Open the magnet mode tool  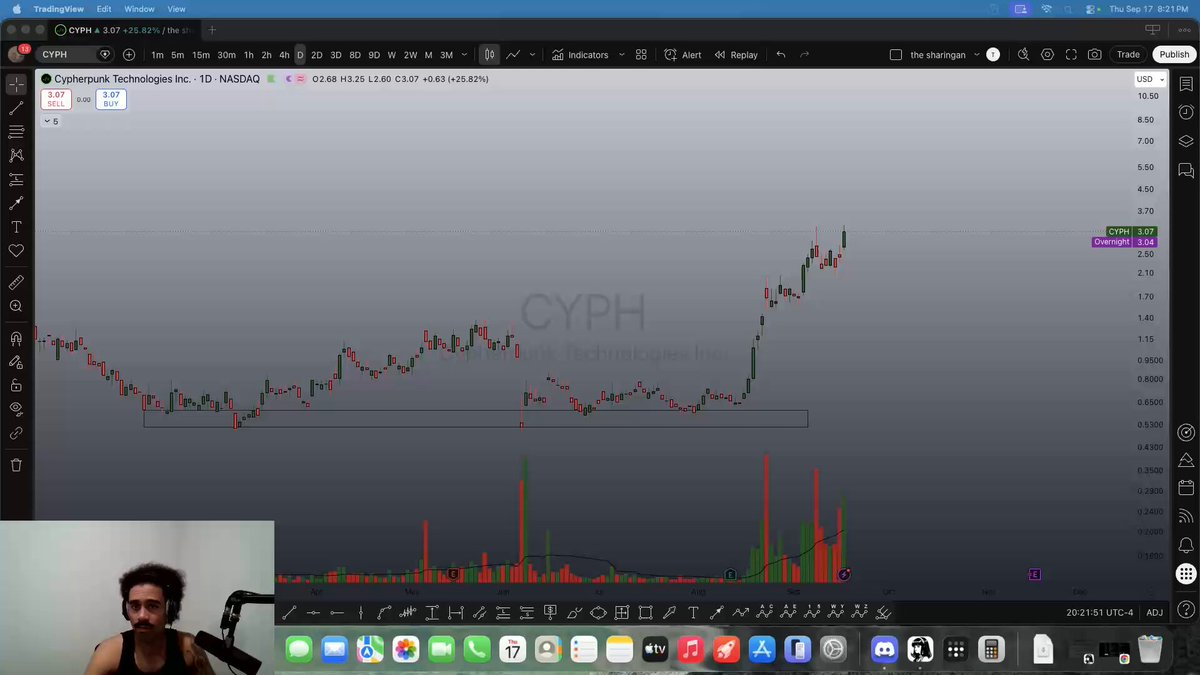coord(16,339)
